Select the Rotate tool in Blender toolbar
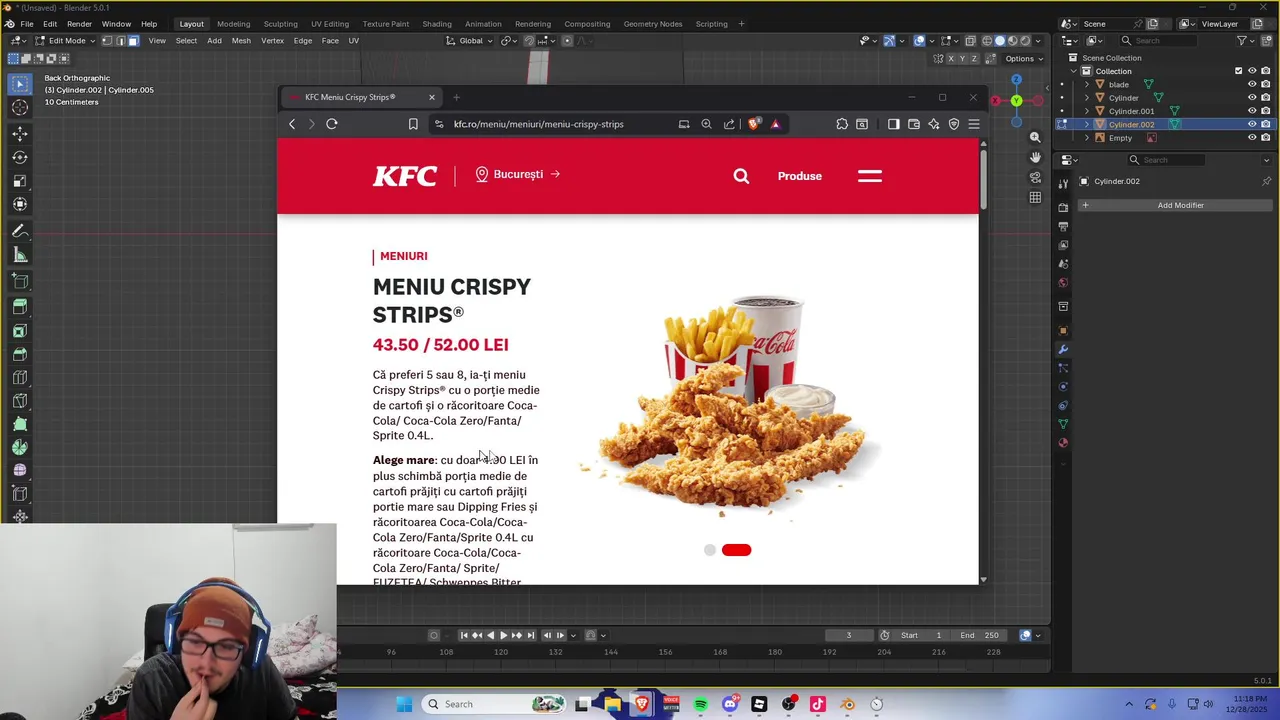Viewport: 1280px width, 720px height. click(20, 158)
